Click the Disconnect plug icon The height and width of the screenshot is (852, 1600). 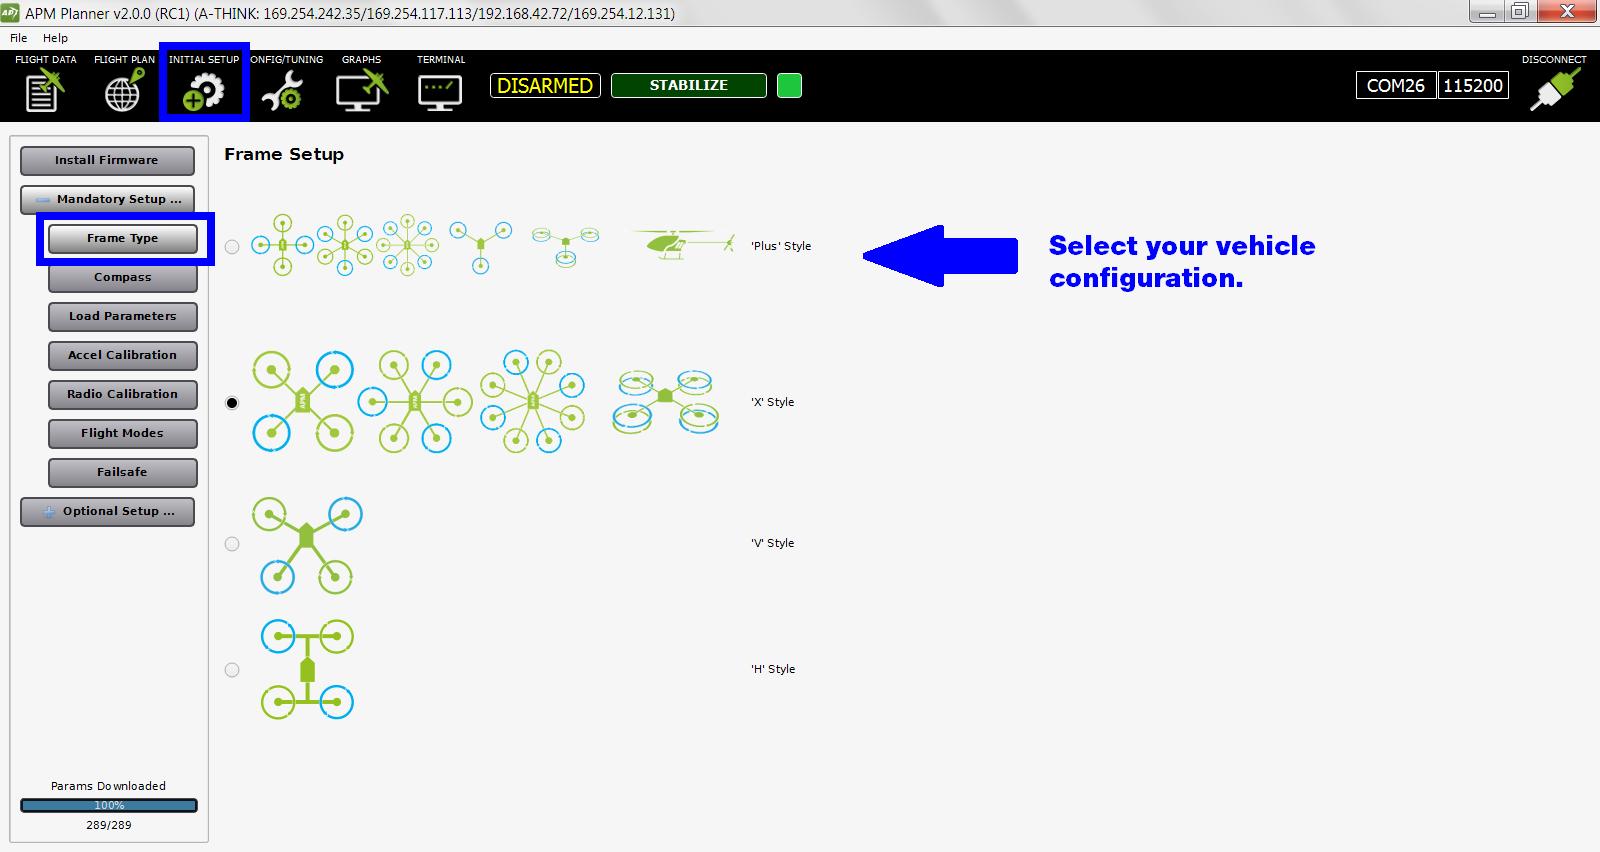[x=1554, y=90]
